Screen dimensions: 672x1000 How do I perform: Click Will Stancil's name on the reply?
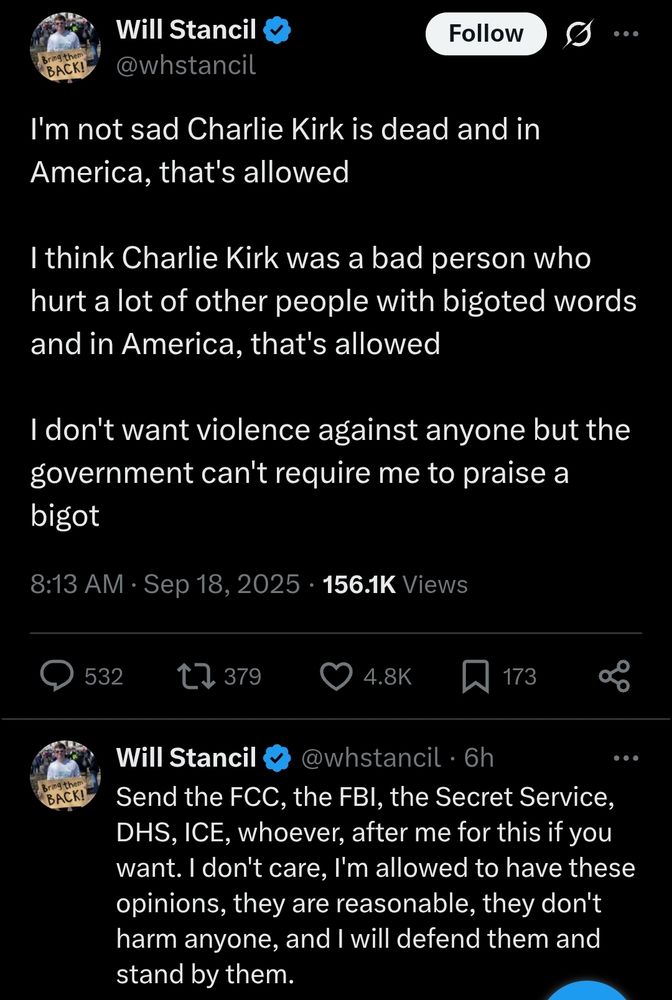pos(186,758)
